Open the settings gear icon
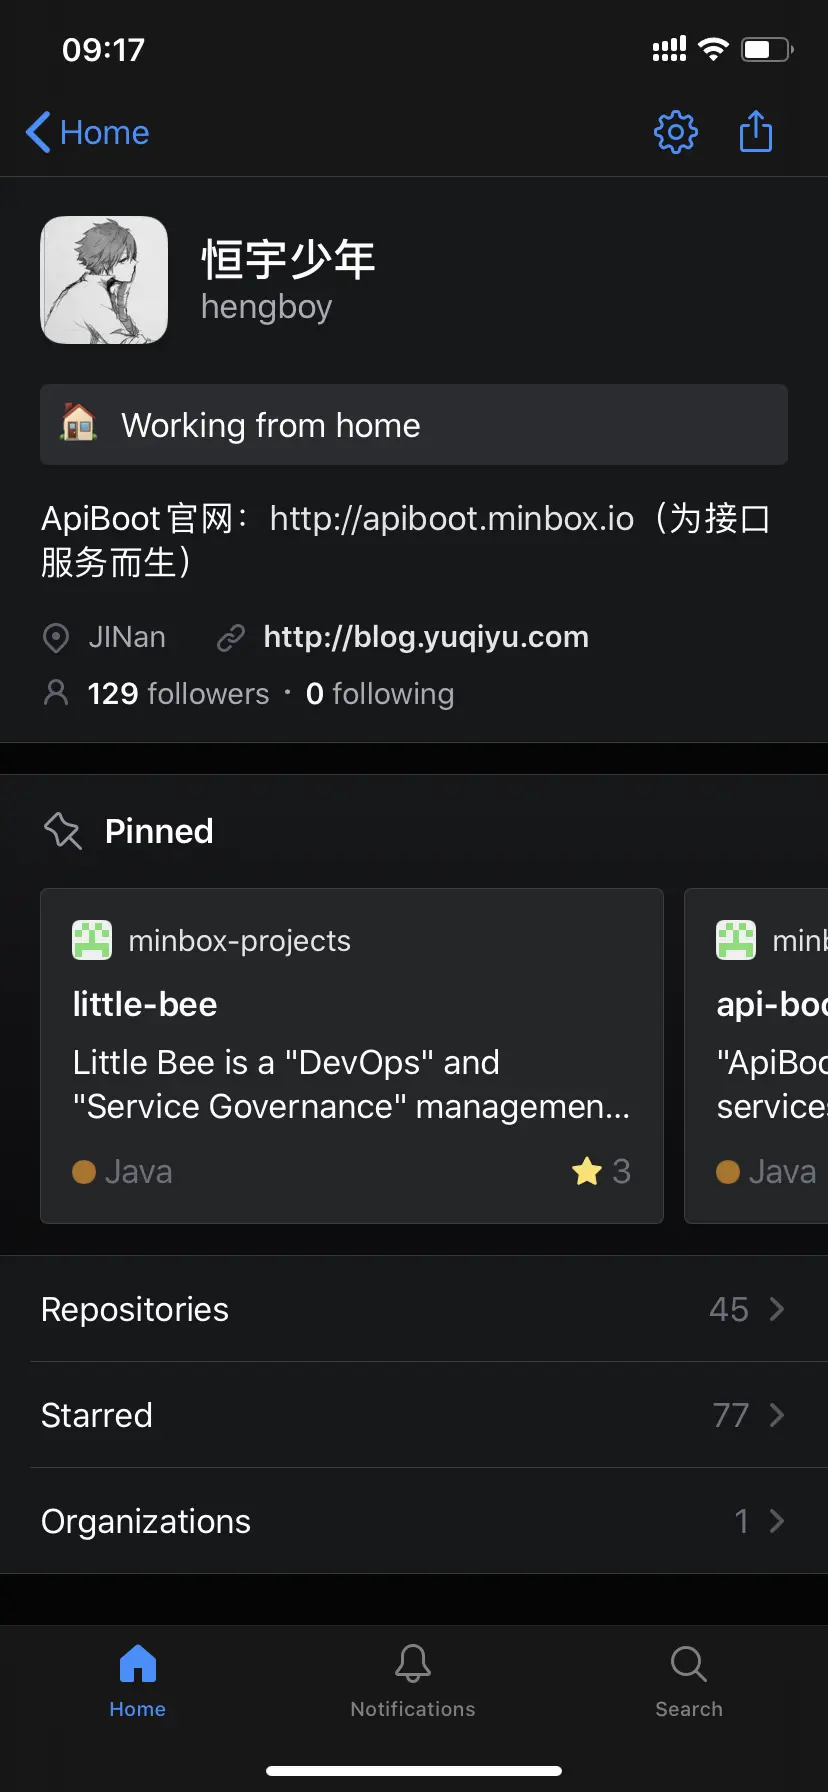This screenshot has width=828, height=1792. click(675, 132)
